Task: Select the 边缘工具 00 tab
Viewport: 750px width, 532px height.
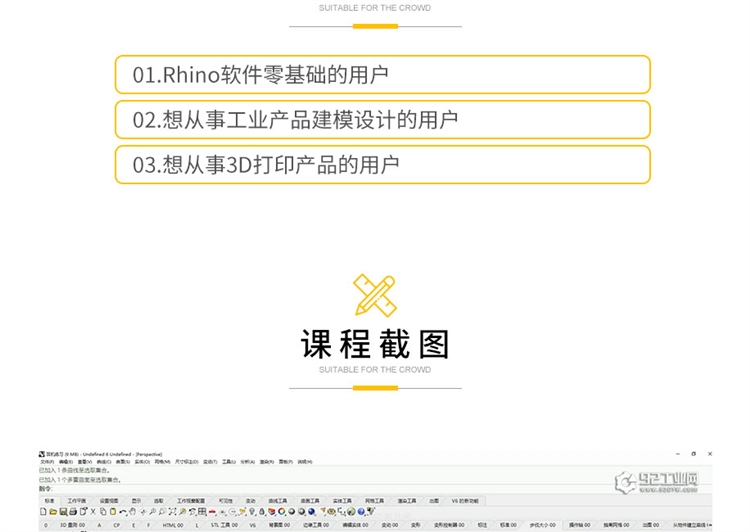Action: [316, 525]
